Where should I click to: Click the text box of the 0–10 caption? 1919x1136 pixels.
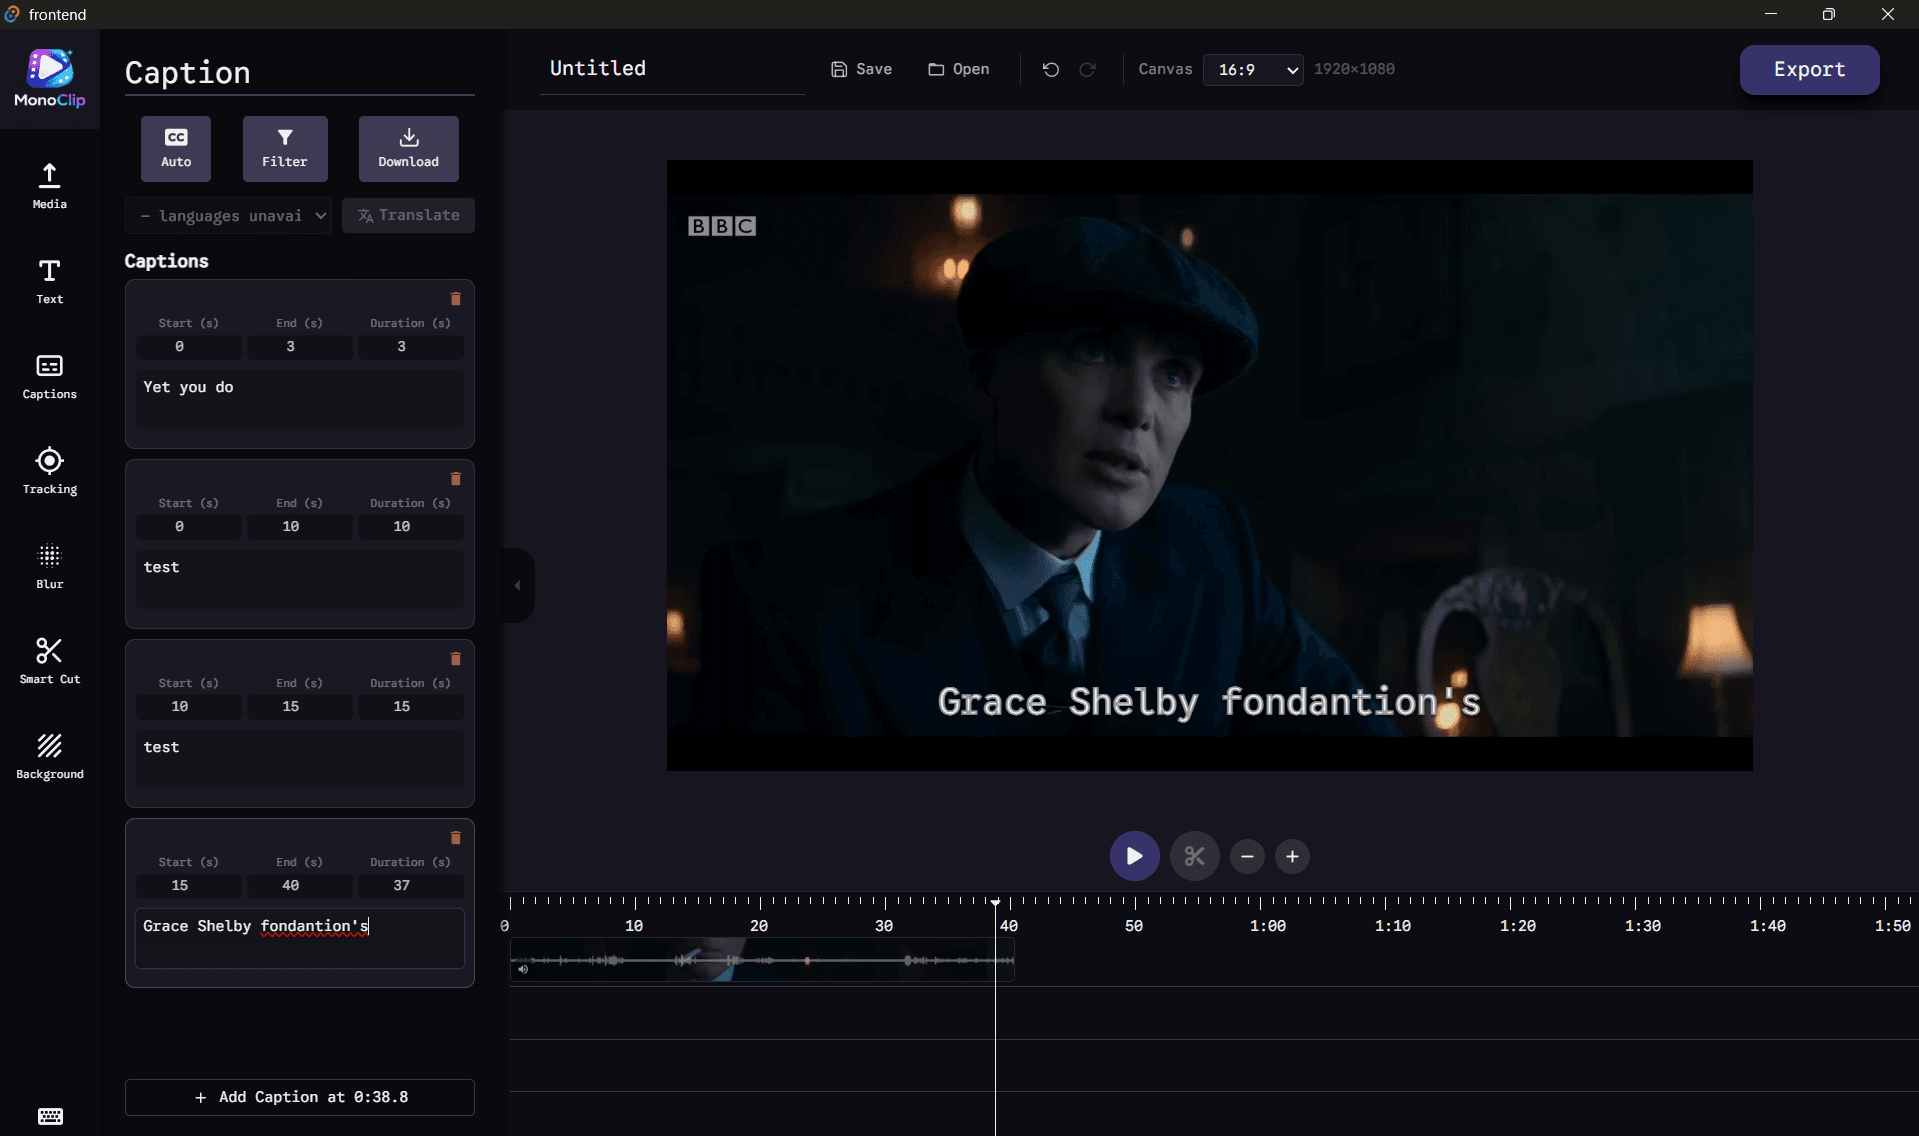(x=300, y=580)
